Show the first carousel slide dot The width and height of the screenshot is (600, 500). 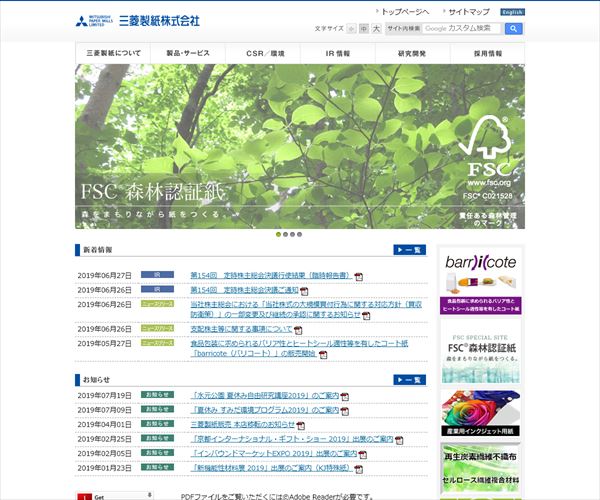[278, 234]
